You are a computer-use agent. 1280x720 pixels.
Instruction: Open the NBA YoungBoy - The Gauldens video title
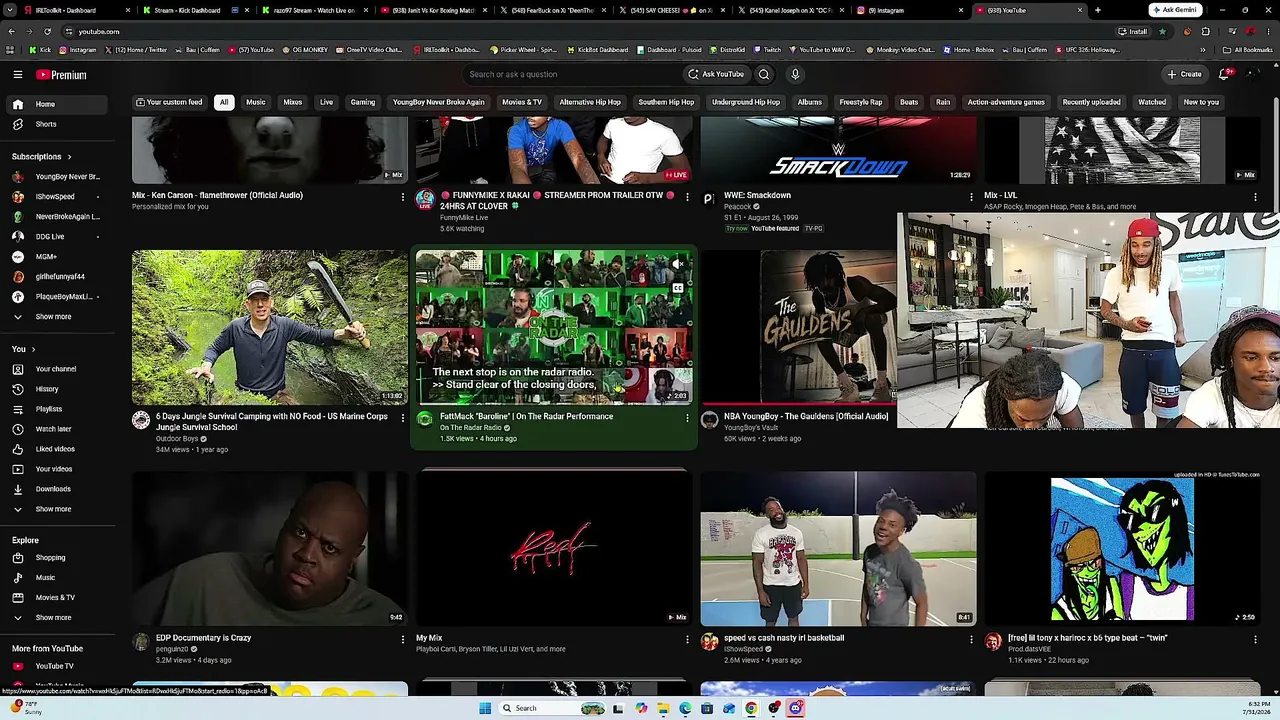806,416
